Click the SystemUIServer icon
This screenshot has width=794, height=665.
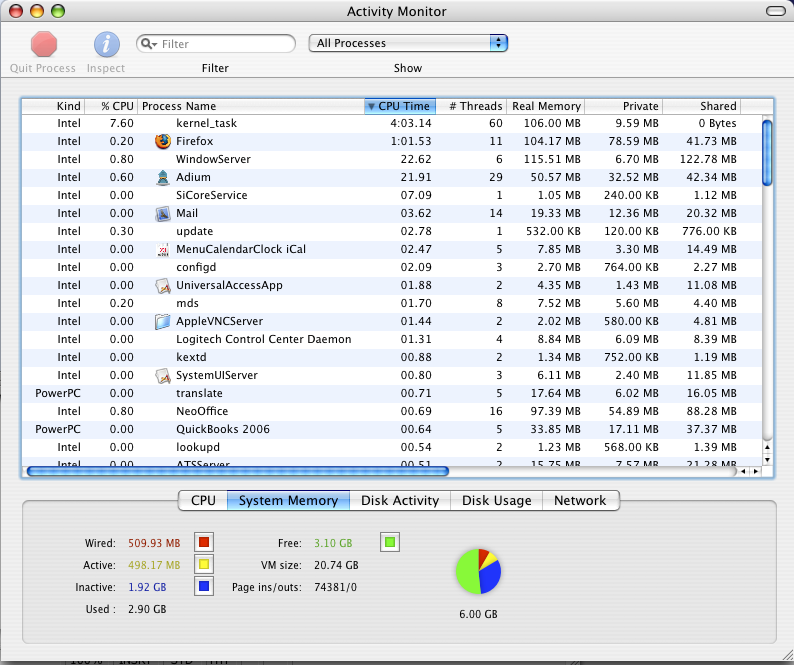(163, 376)
